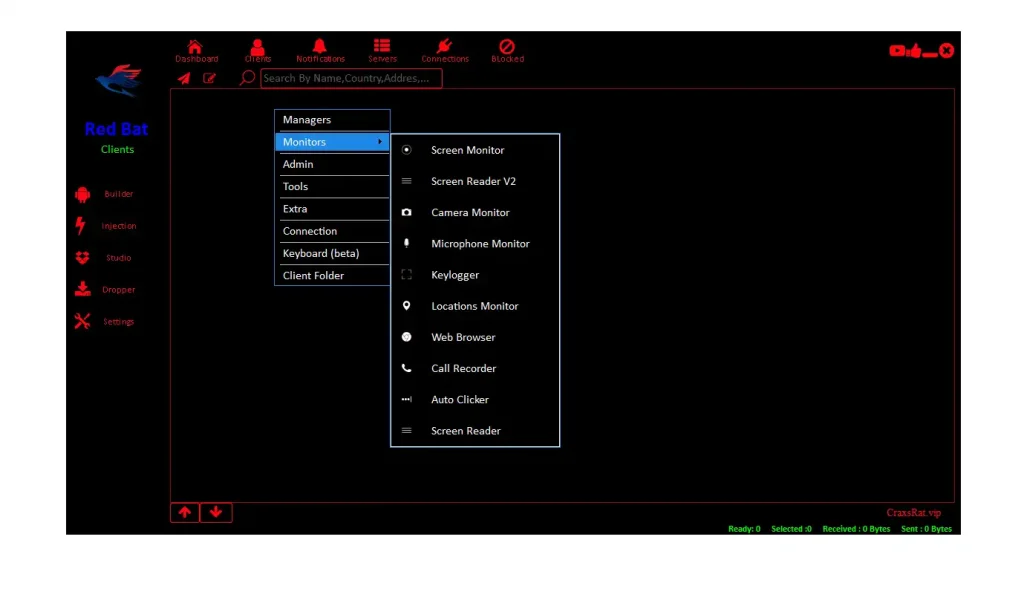Click the magnifier search icon
The width and height of the screenshot is (1024, 603).
coord(245,78)
